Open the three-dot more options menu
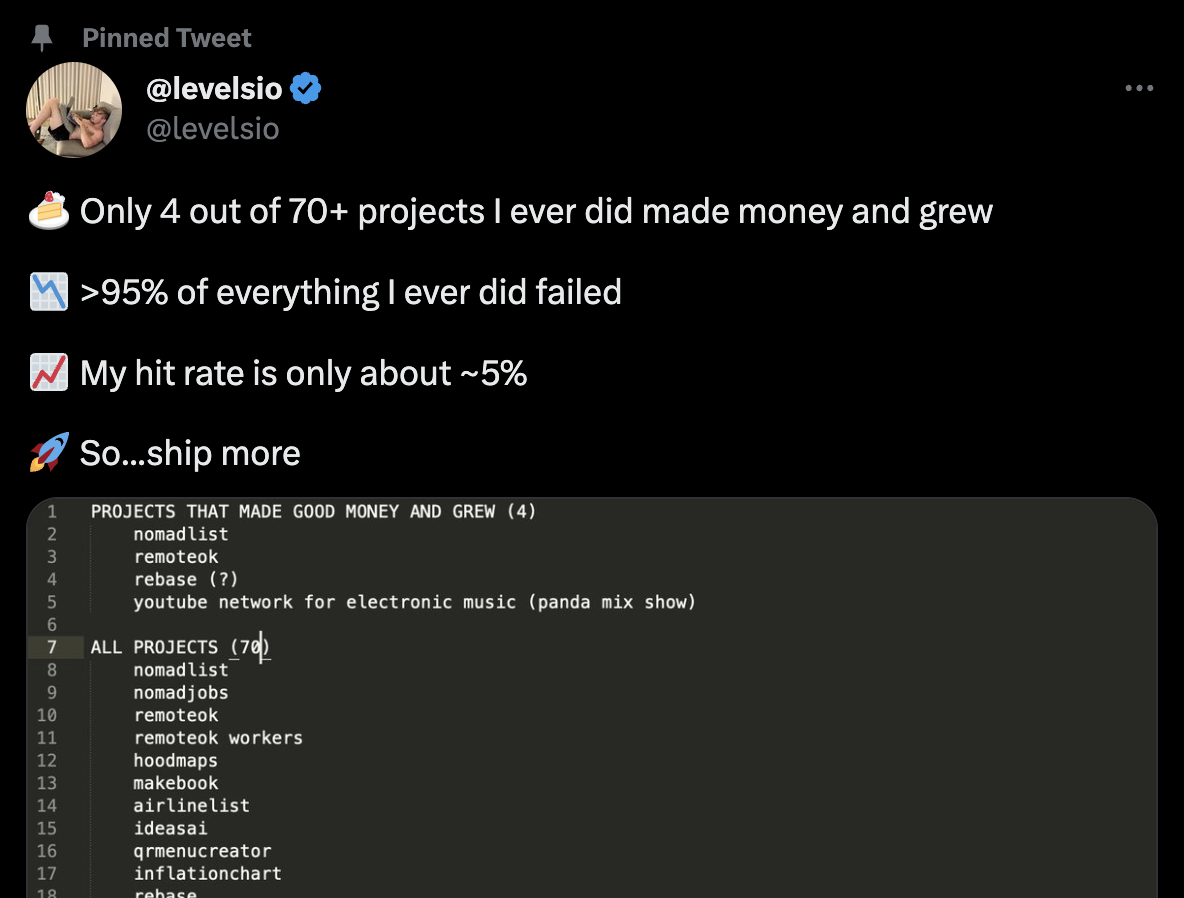Viewport: 1184px width, 898px height. [x=1139, y=88]
